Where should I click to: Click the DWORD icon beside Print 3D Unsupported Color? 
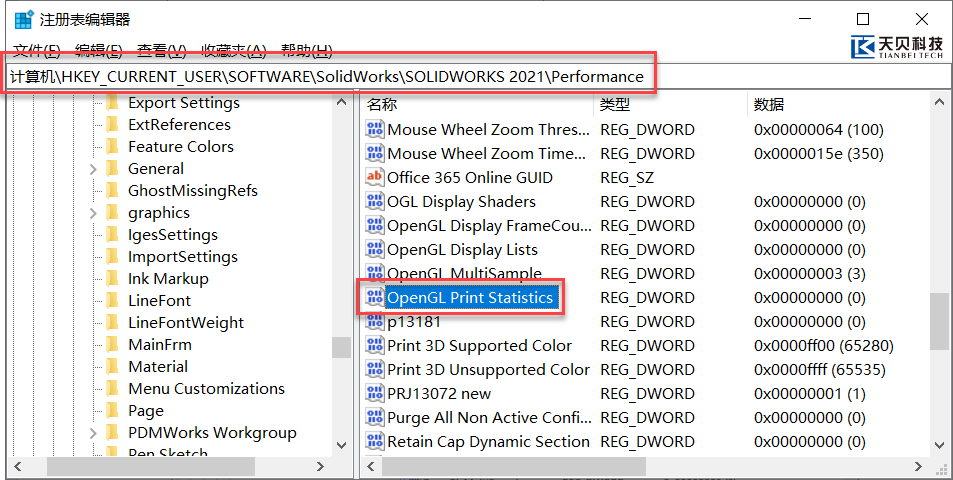pos(374,369)
